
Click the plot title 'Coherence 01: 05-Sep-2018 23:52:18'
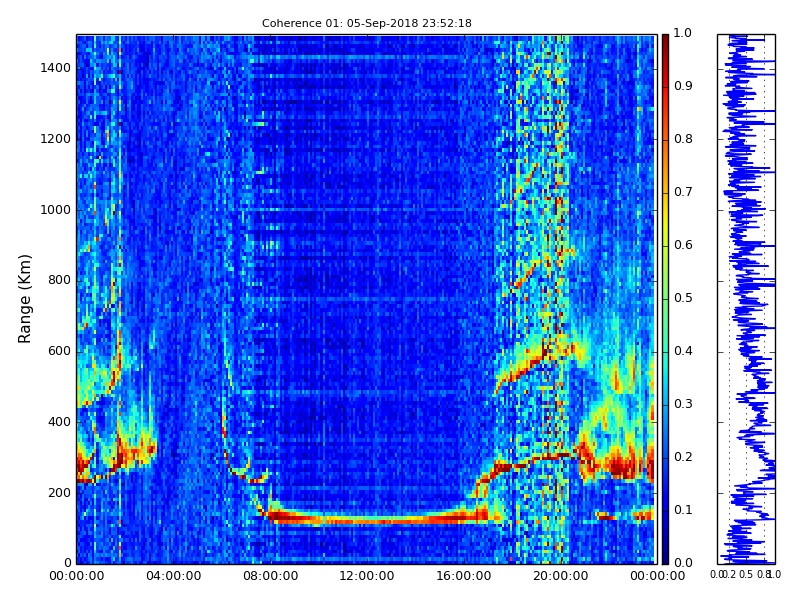[x=366, y=23]
